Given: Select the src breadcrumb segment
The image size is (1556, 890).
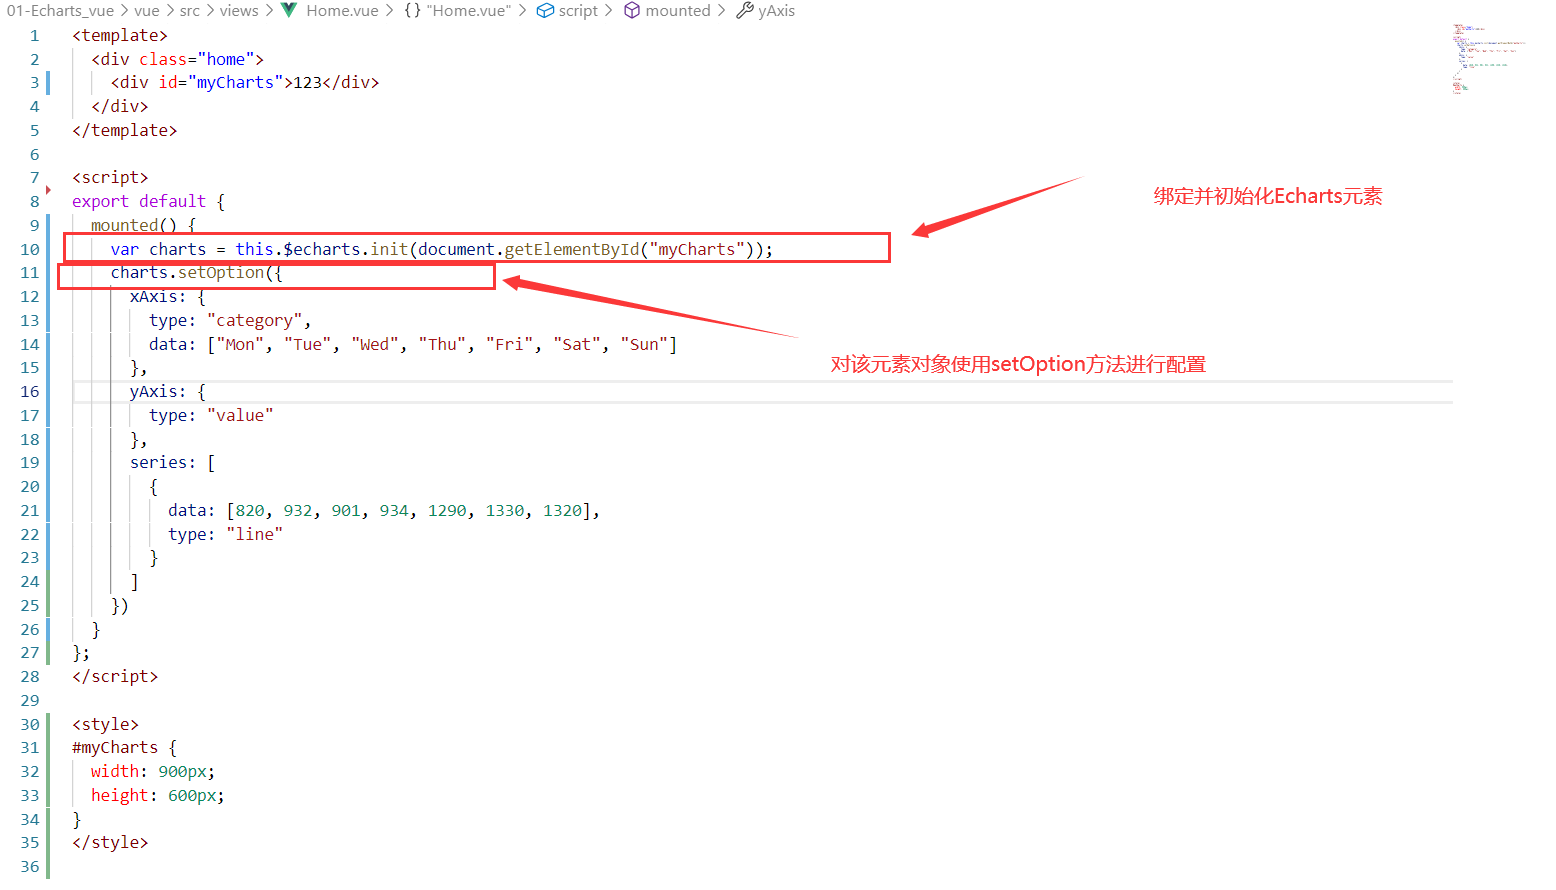Looking at the screenshot, I should click(x=190, y=11).
